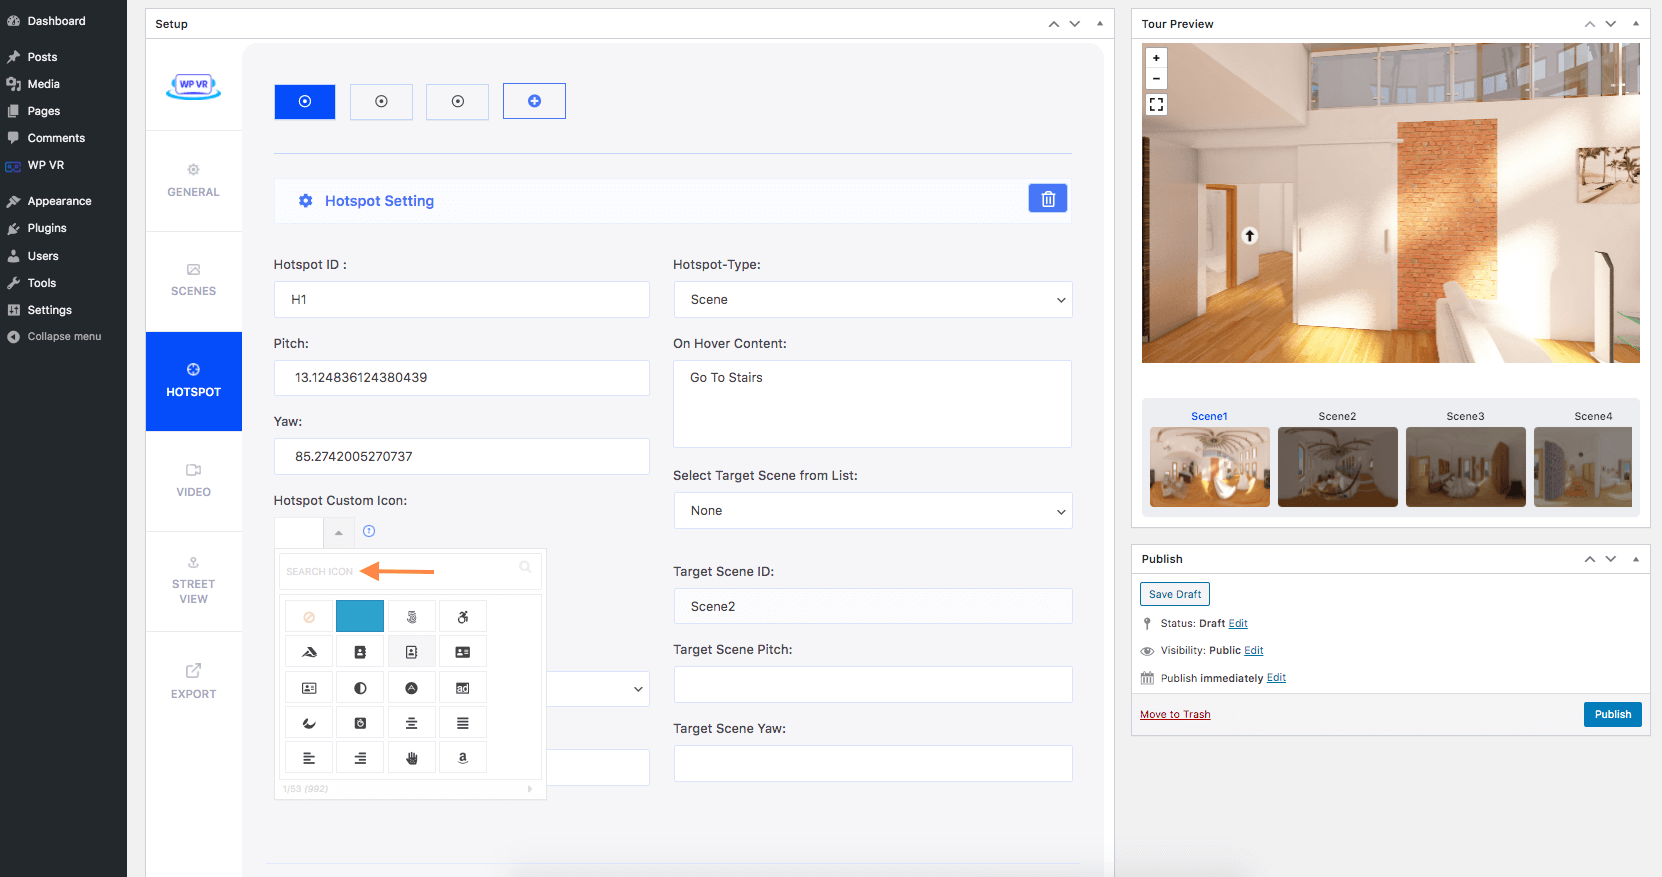The width and height of the screenshot is (1662, 877).
Task: Collapse the Hotspot Custom Icon picker
Action: 338,533
